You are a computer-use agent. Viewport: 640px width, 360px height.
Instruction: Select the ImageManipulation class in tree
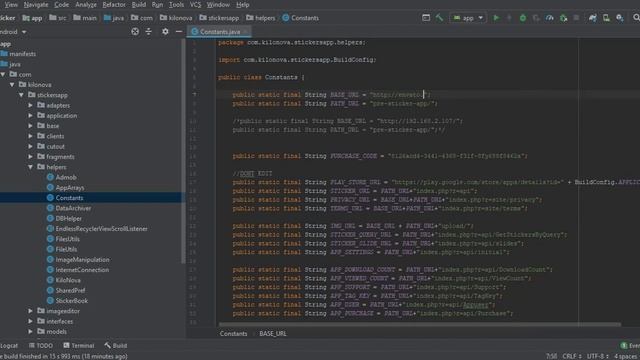pos(78,260)
